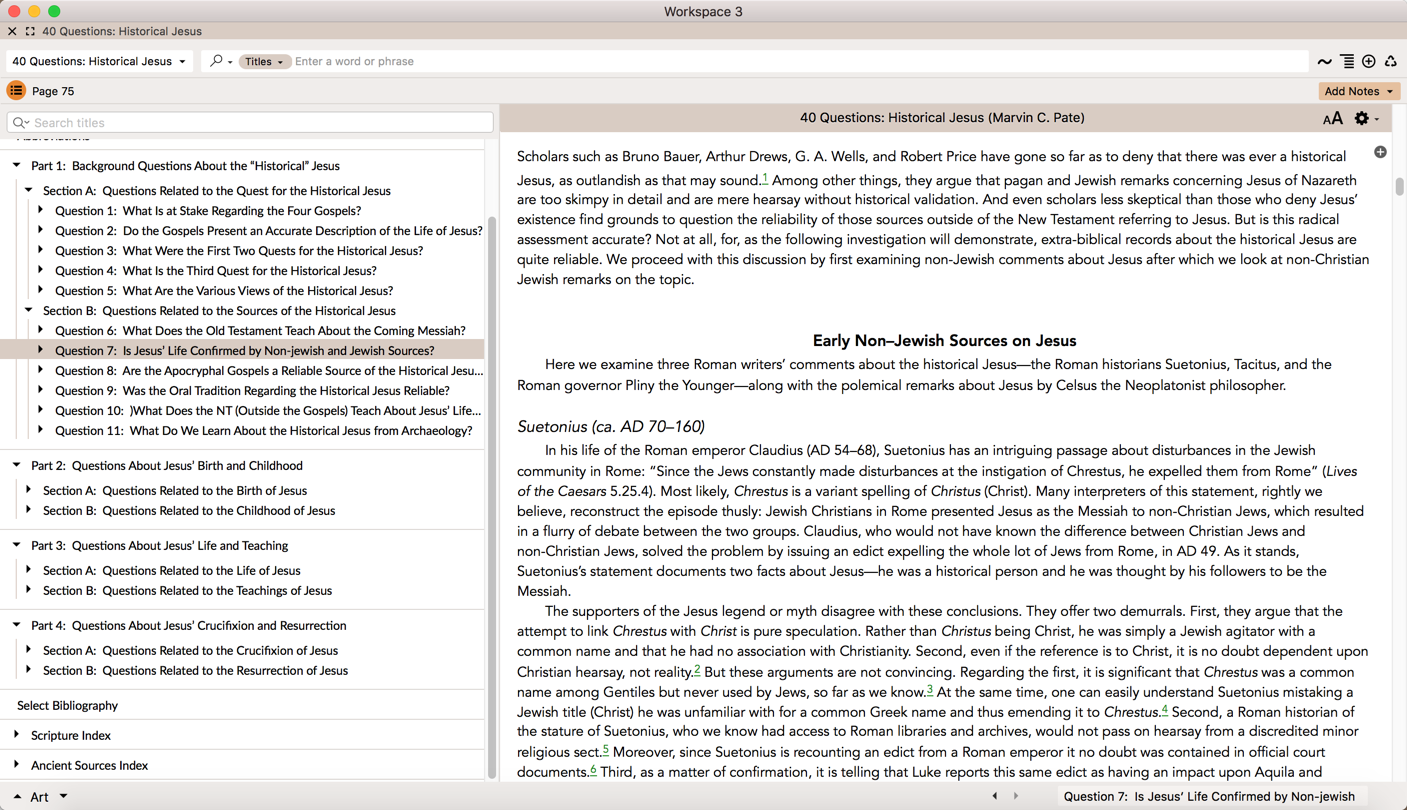Go to previous article with left arrow
The image size is (1407, 810).
coord(994,796)
